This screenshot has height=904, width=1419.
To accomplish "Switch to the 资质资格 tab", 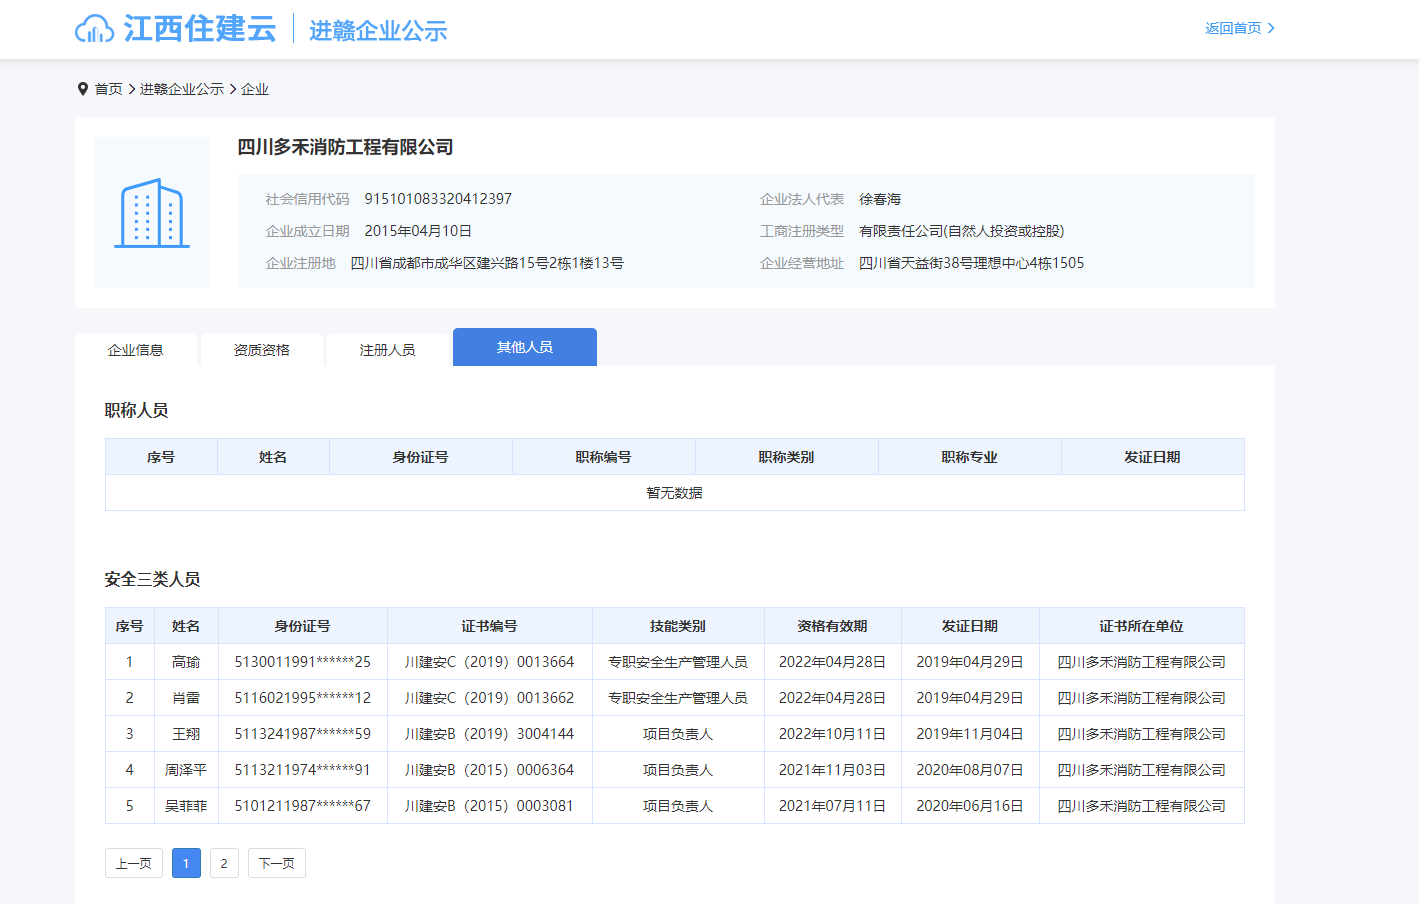I will (261, 350).
